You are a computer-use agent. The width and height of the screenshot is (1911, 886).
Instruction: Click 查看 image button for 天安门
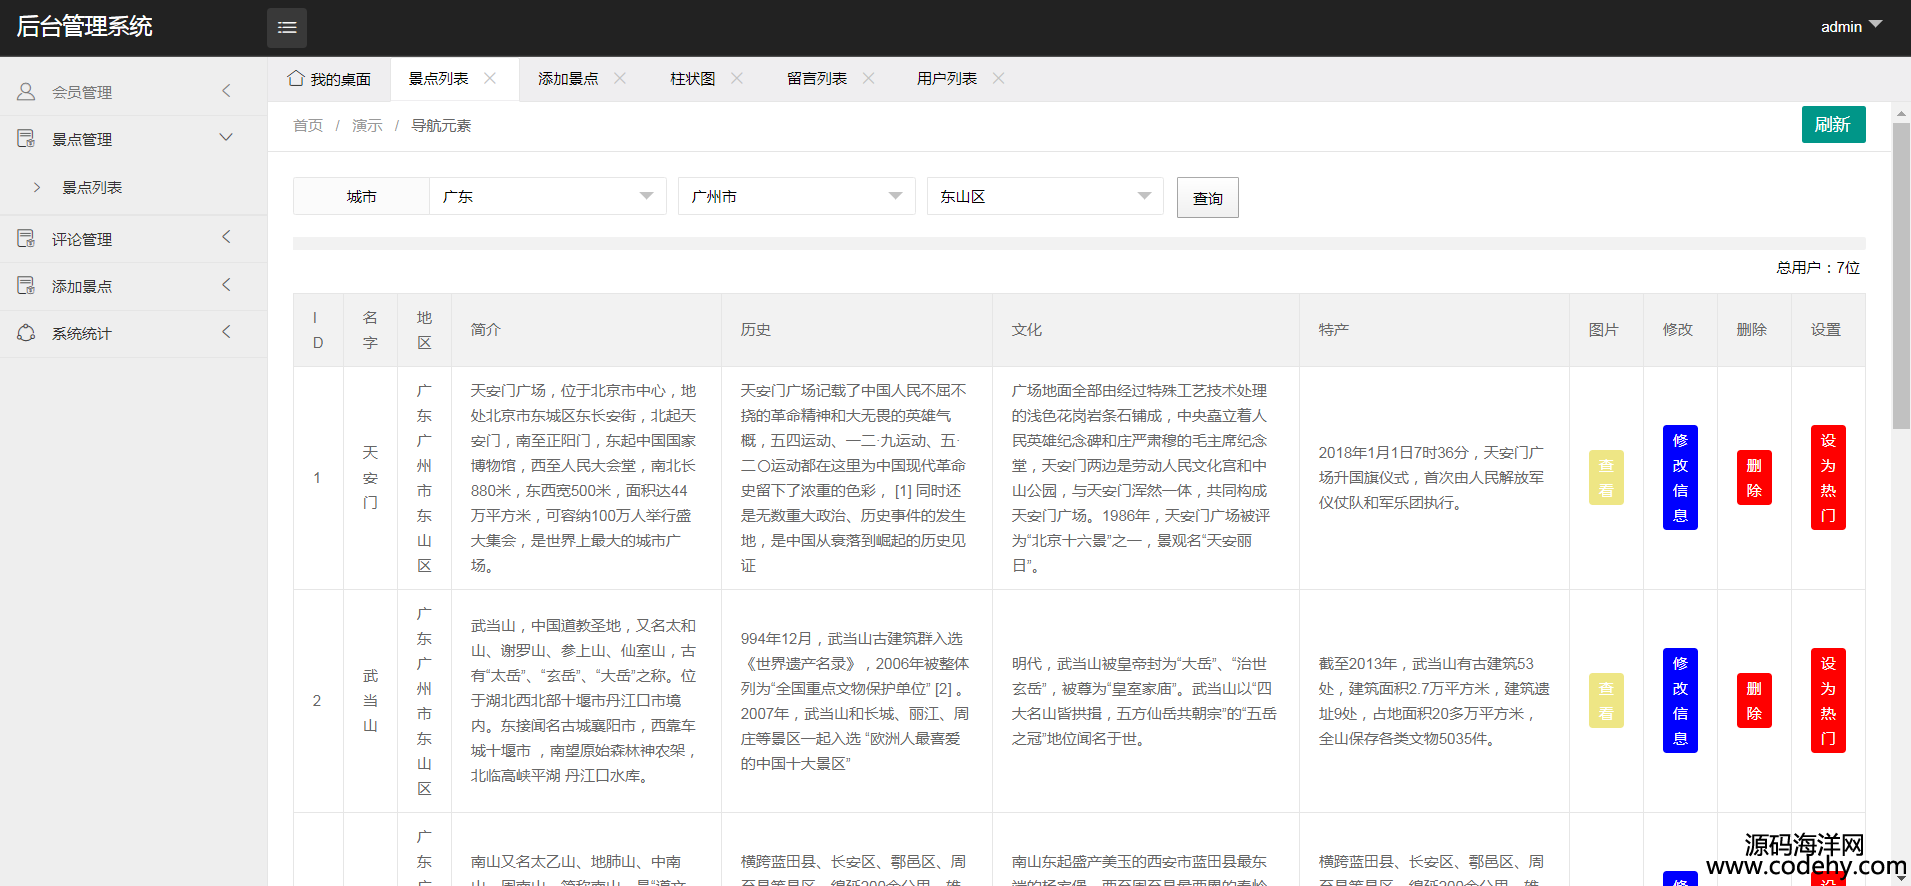pos(1606,478)
